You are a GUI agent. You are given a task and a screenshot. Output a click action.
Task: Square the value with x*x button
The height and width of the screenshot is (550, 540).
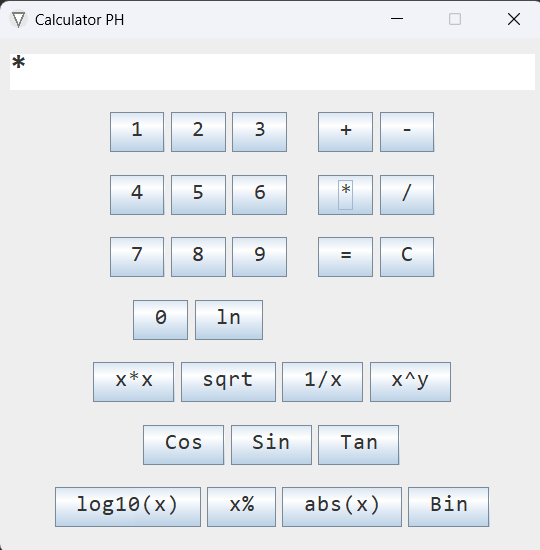[x=133, y=382]
